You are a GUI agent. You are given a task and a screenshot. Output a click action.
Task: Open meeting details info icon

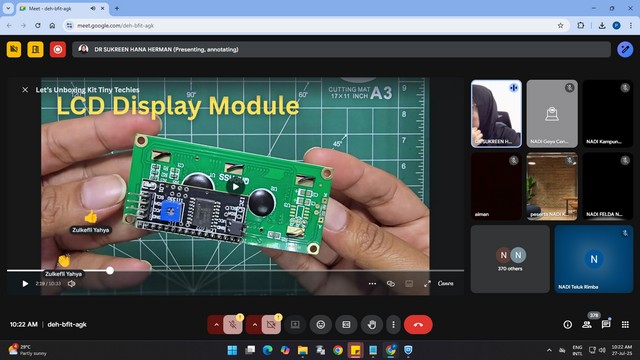tap(567, 324)
